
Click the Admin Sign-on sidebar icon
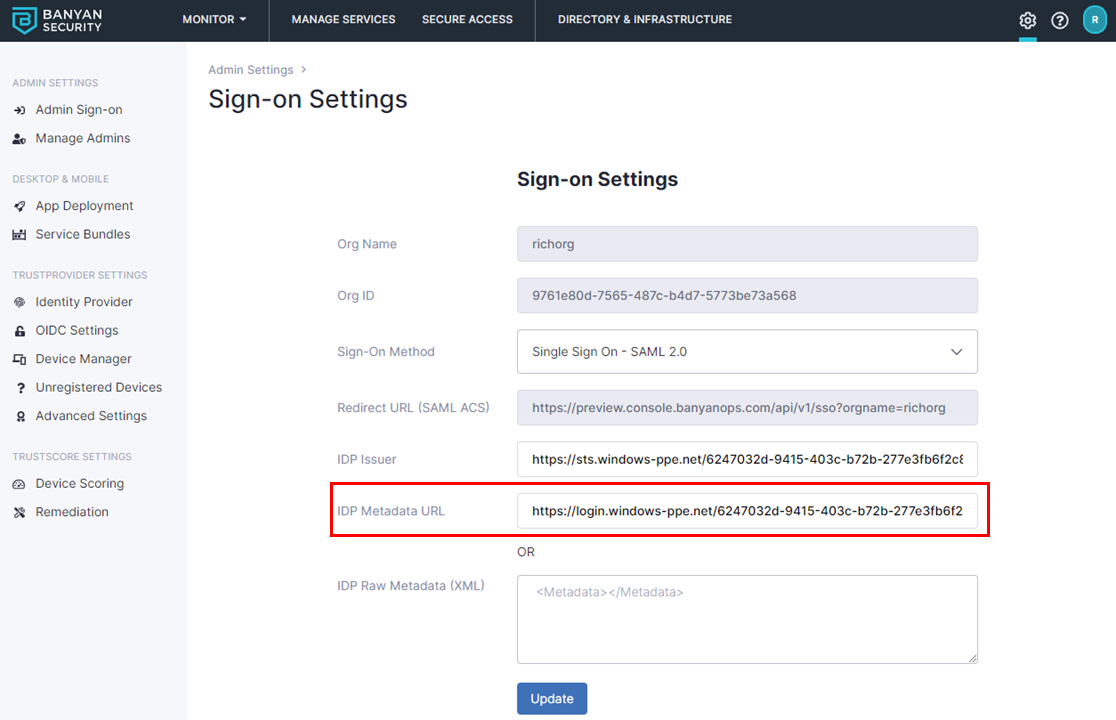pos(19,110)
